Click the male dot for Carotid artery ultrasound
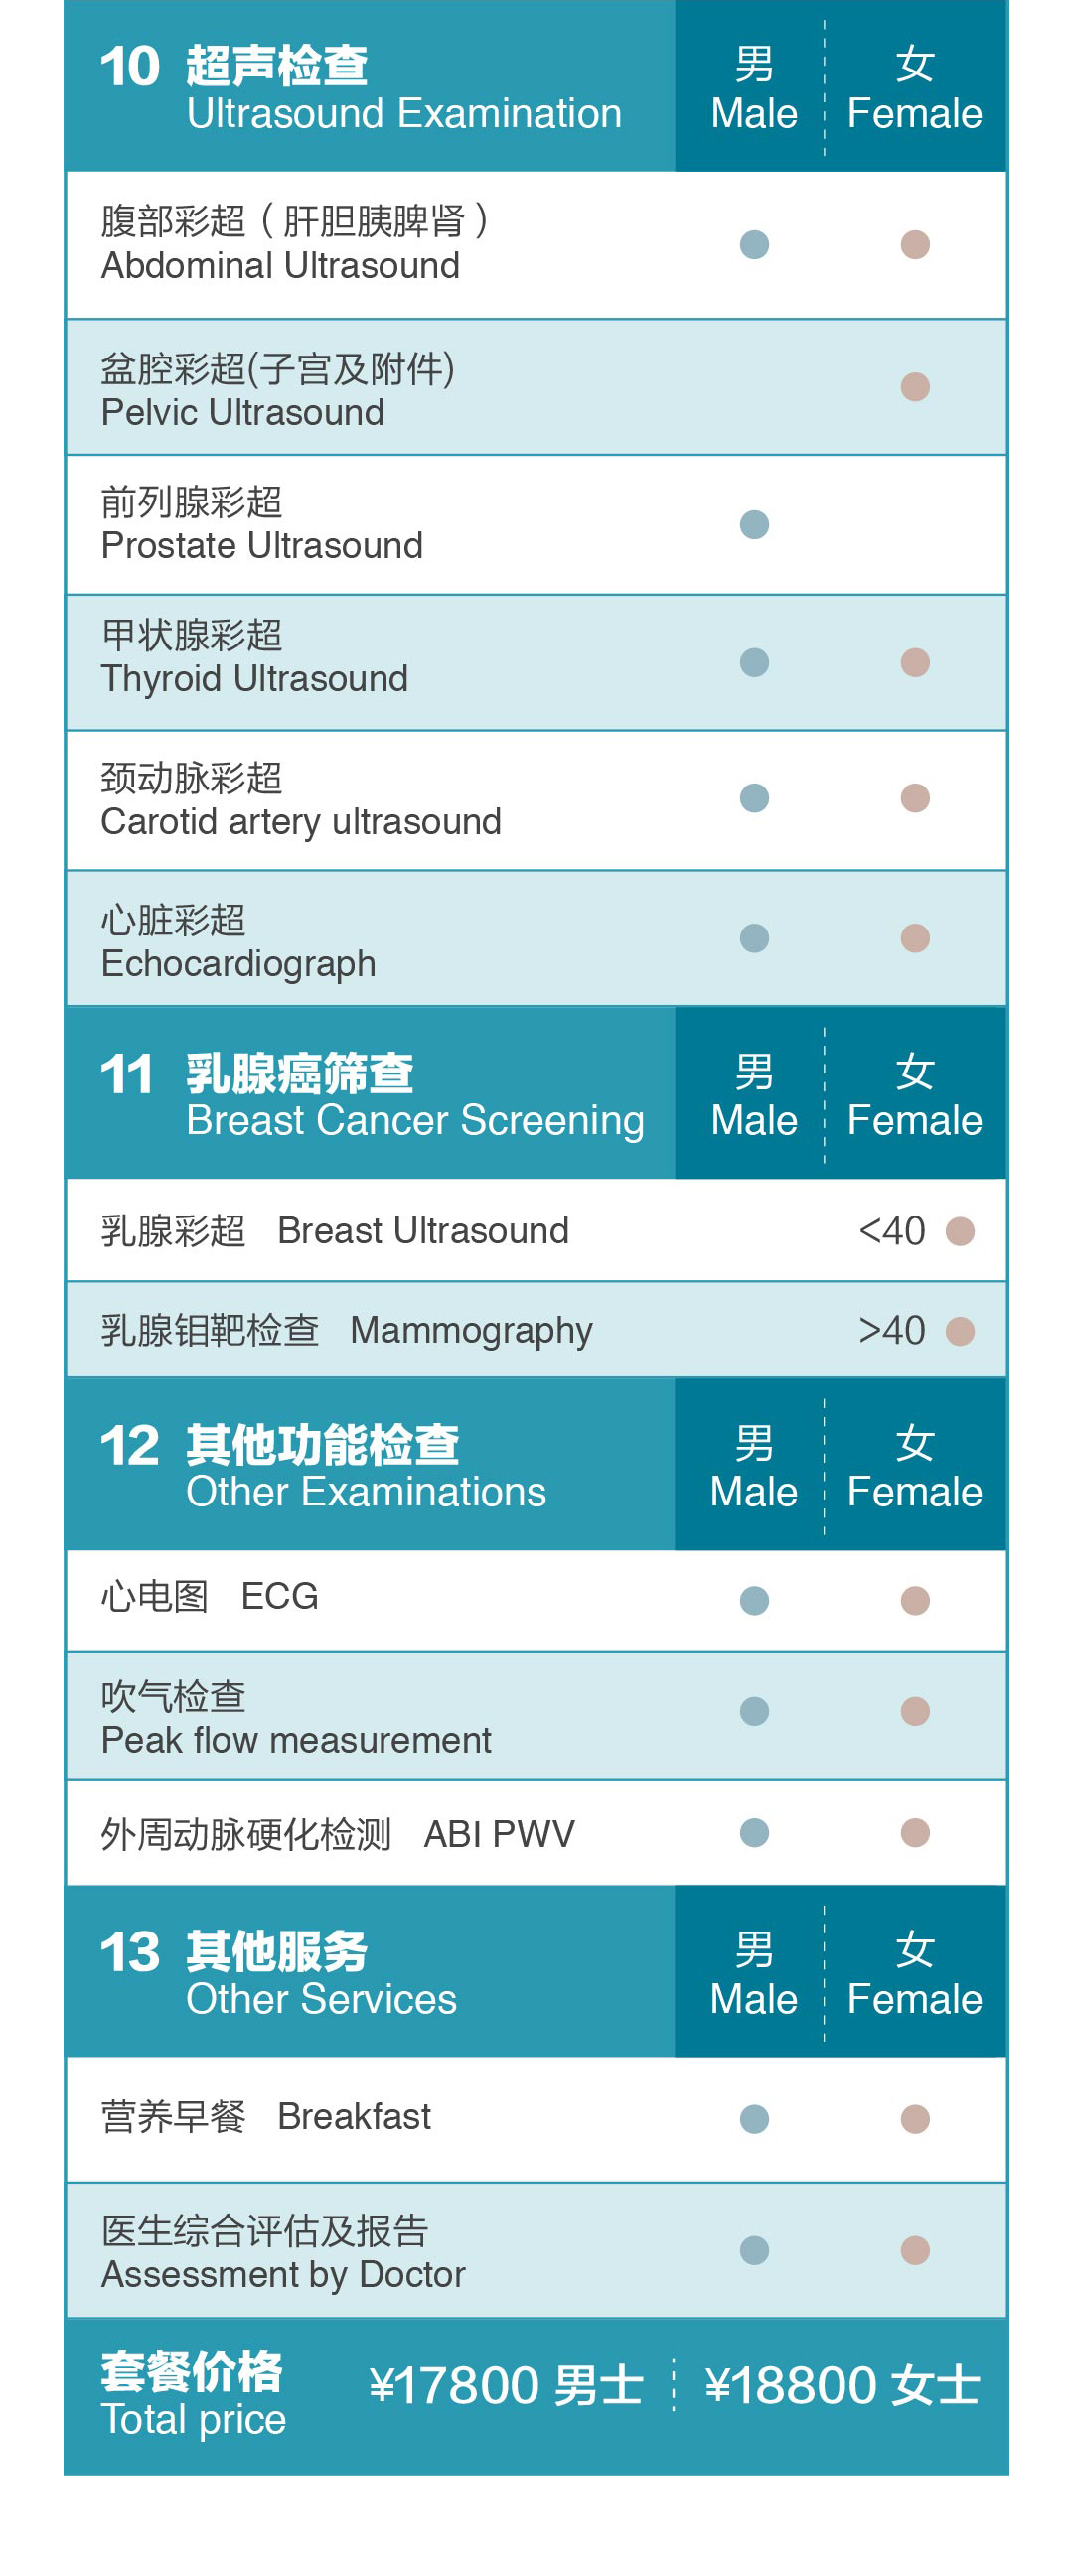This screenshot has height=2576, width=1073. (x=754, y=798)
